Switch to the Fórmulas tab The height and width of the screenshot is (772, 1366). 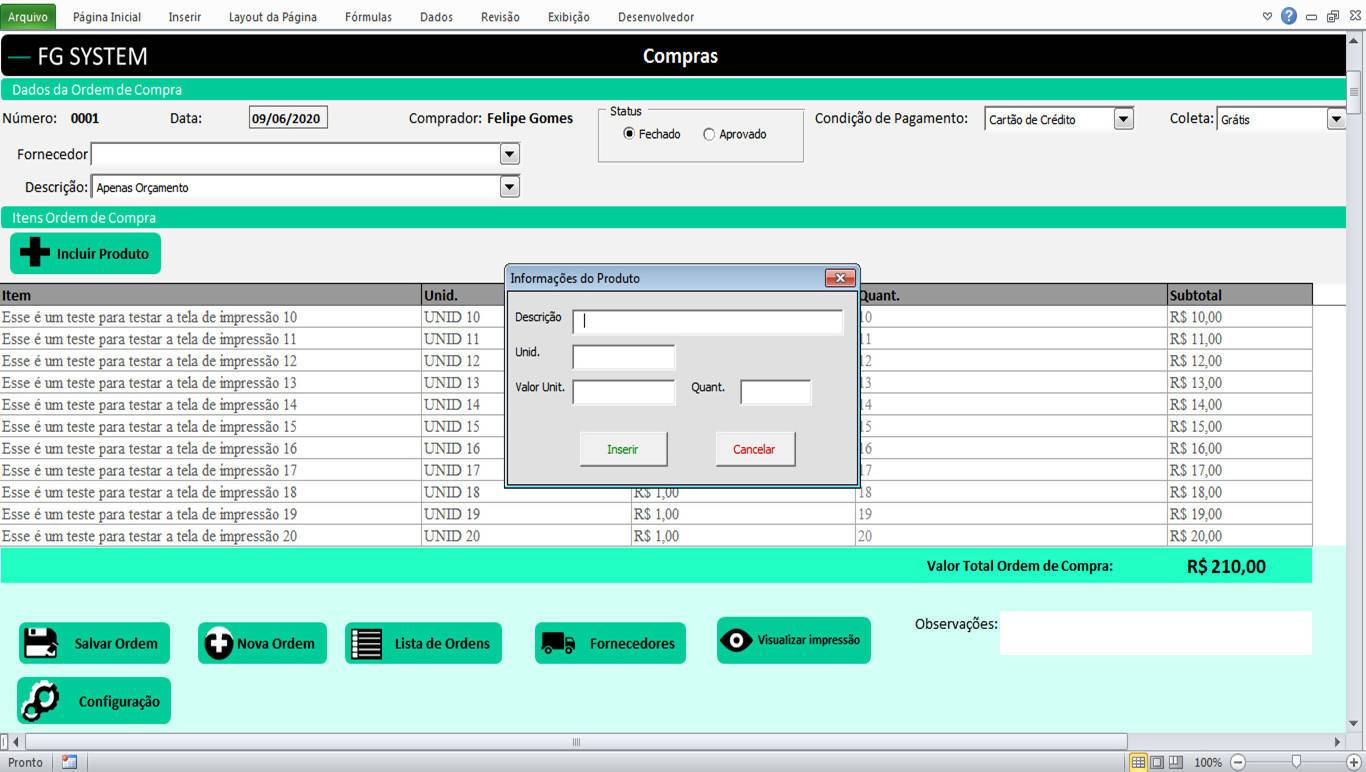pos(368,17)
